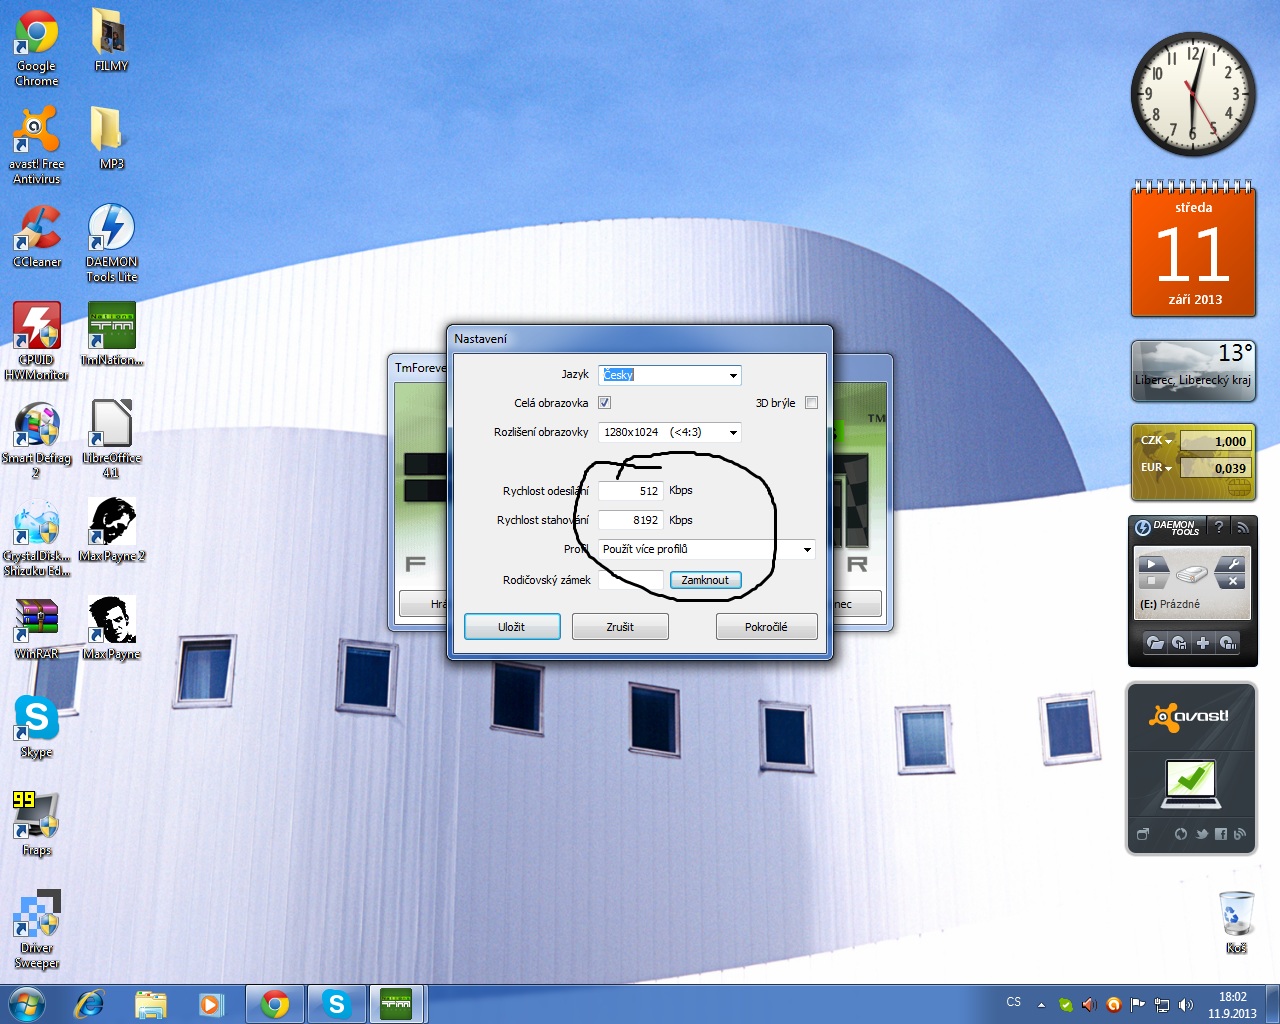Uncheck the Celá obrazovka checkbox
The width and height of the screenshot is (1280, 1024).
click(604, 403)
